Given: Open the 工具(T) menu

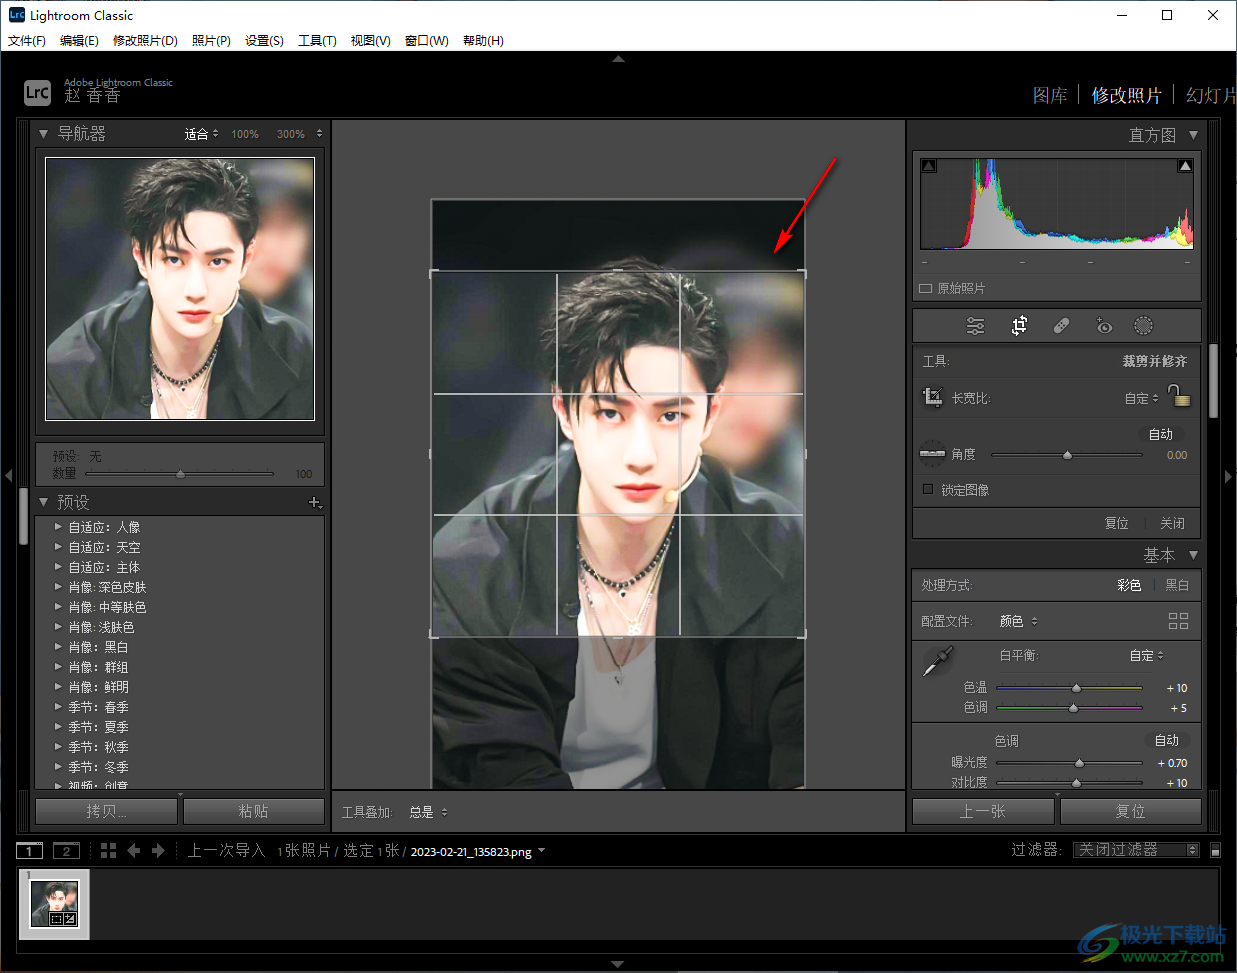Looking at the screenshot, I should 317,41.
